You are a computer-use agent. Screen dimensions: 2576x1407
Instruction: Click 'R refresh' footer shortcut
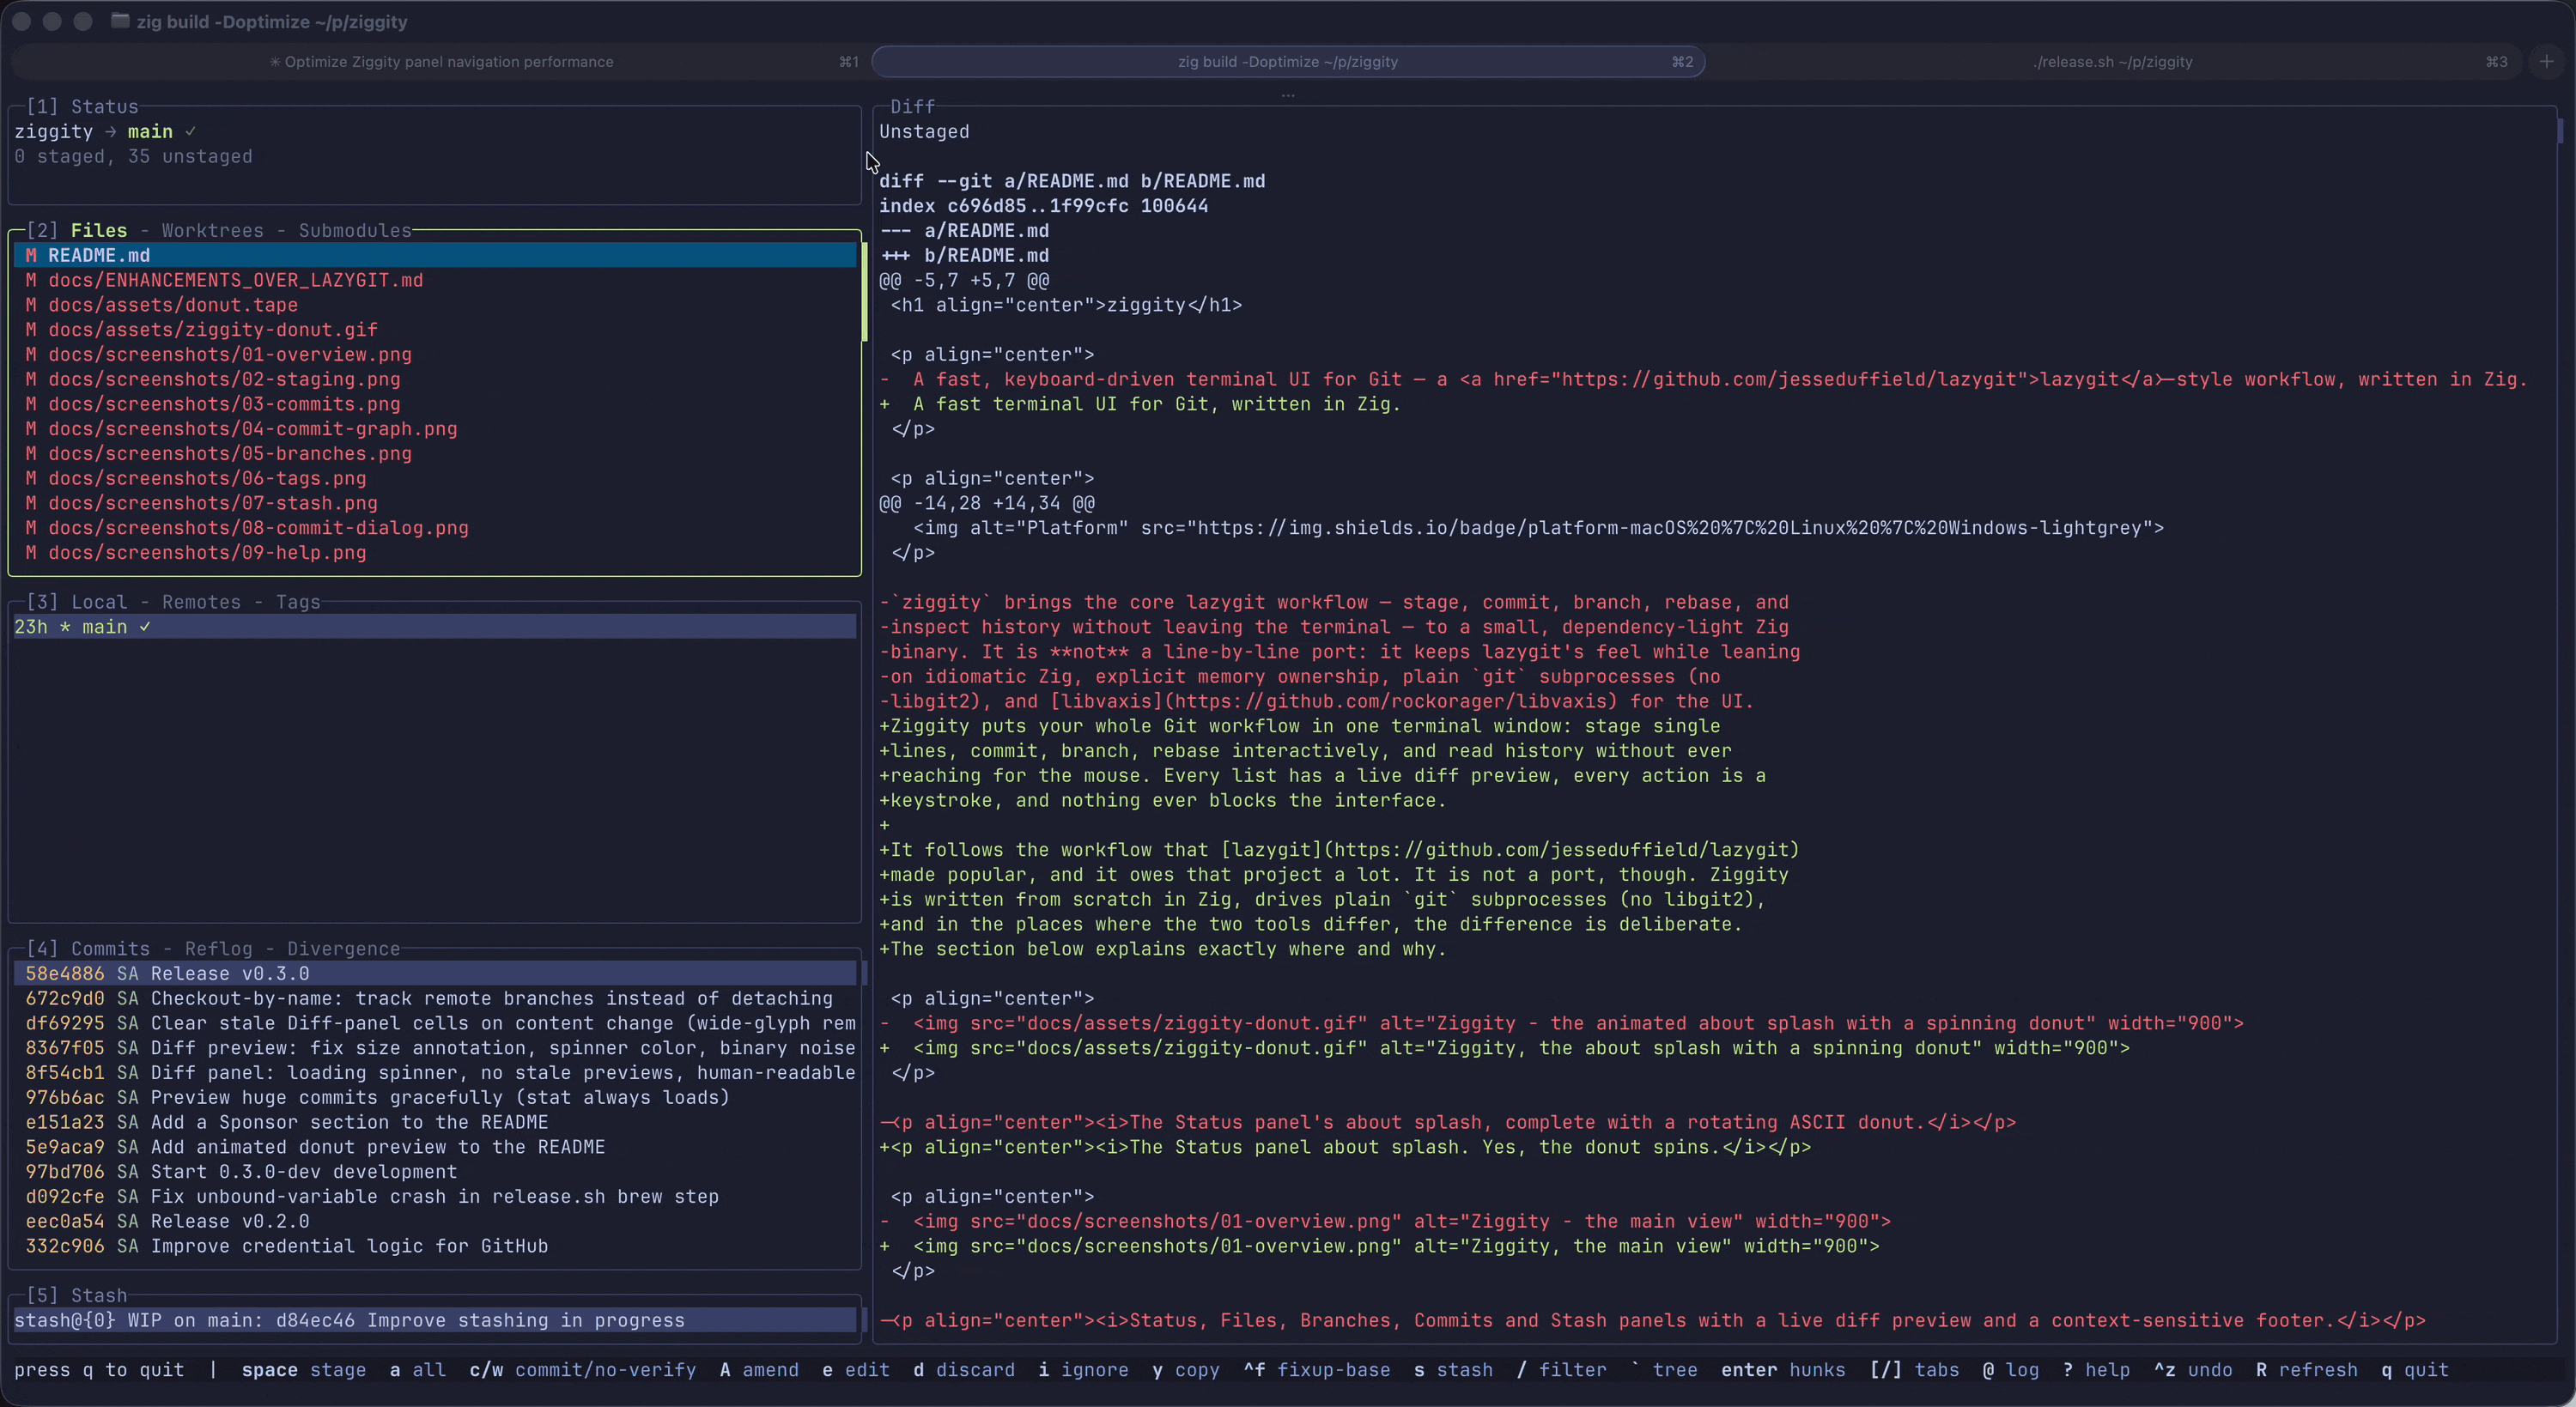click(x=2306, y=1369)
